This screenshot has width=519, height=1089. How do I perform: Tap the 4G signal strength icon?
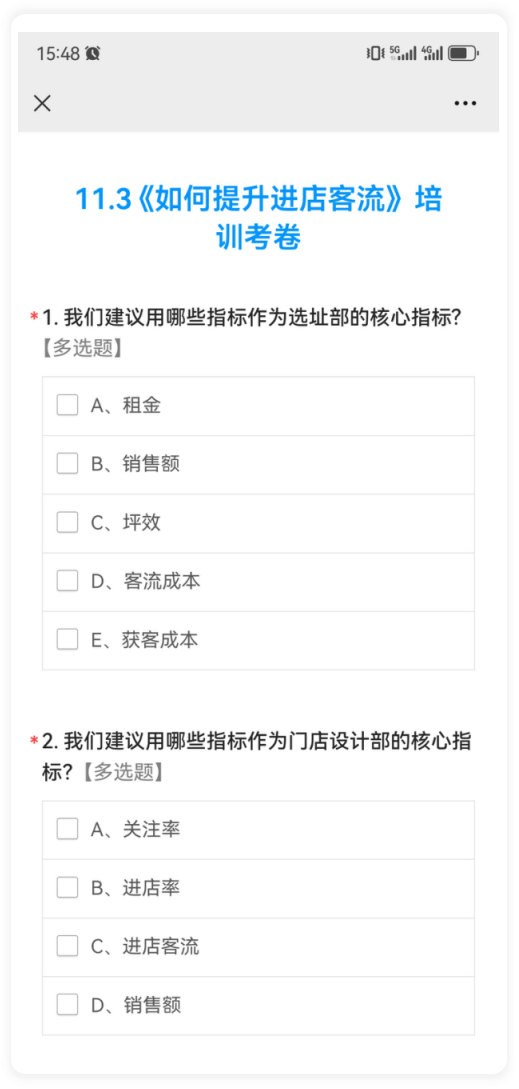coord(432,53)
